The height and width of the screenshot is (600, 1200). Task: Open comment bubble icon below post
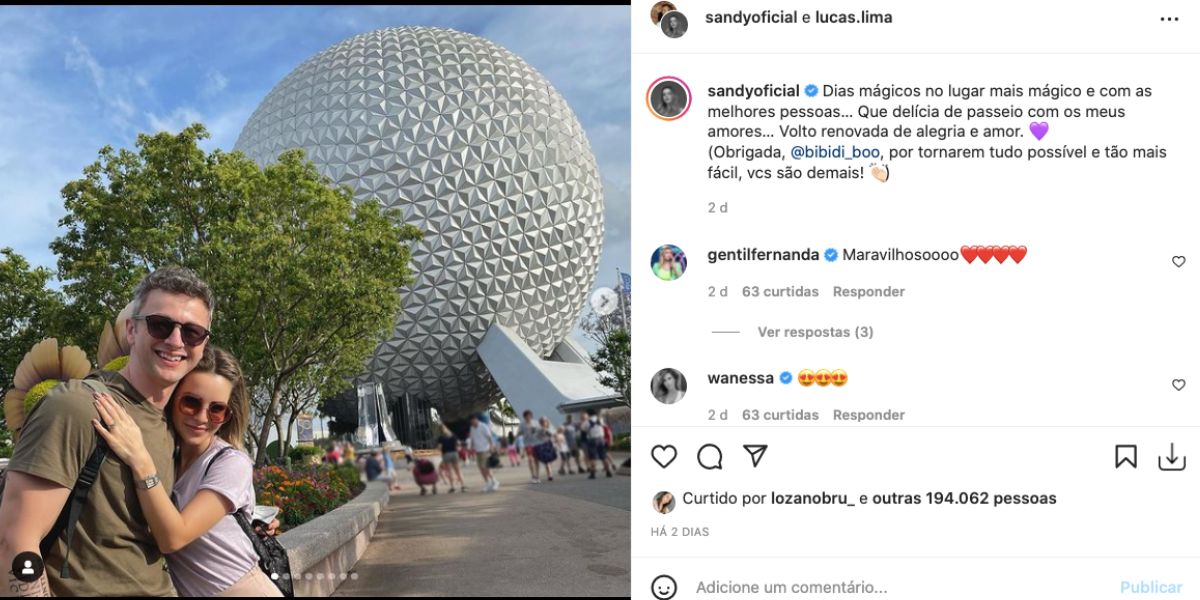710,457
